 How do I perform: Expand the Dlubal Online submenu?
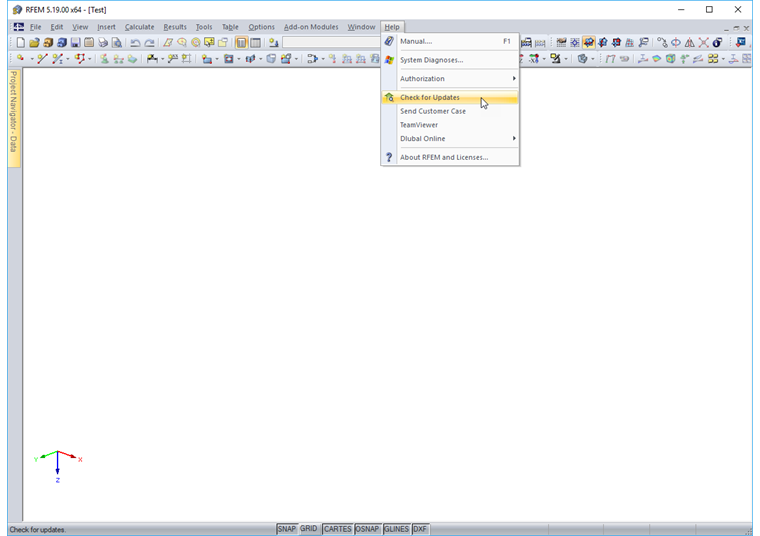450,139
